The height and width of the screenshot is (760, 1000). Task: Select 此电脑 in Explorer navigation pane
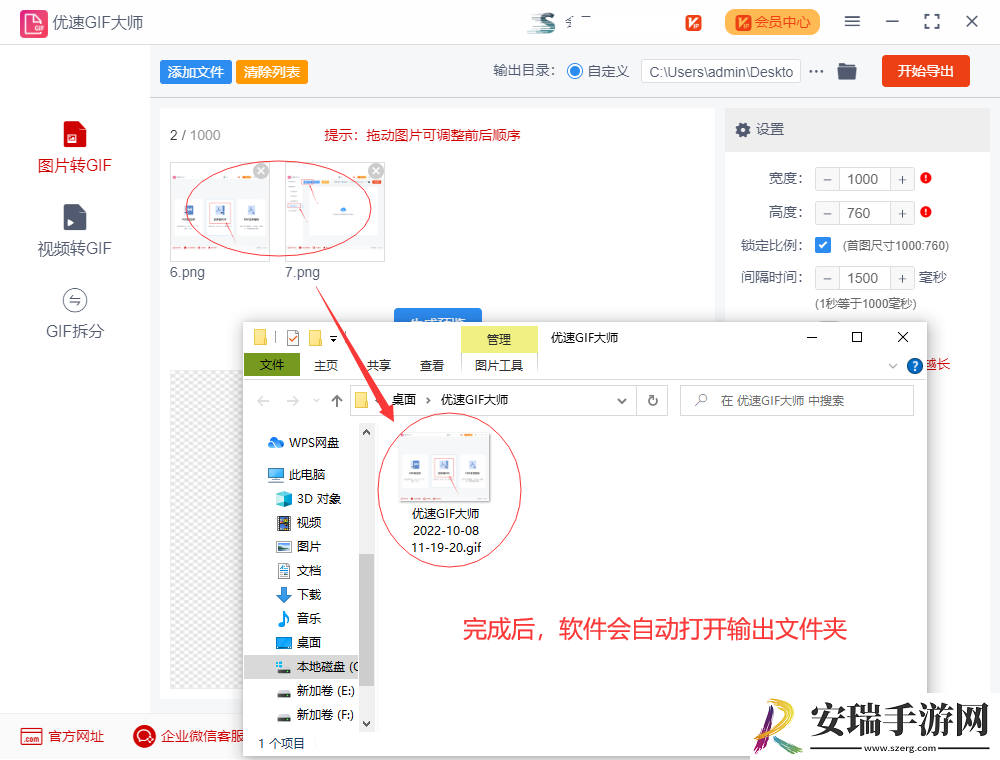tap(297, 474)
